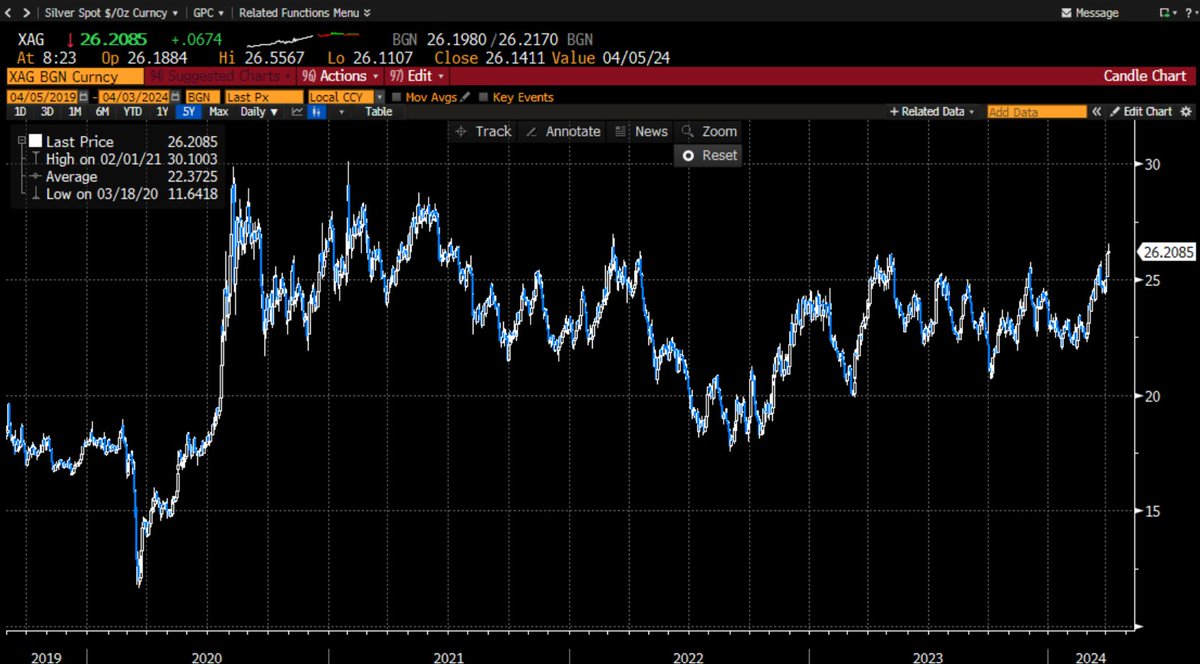1200x664 pixels.
Task: Select the 1M time range
Action: click(75, 112)
